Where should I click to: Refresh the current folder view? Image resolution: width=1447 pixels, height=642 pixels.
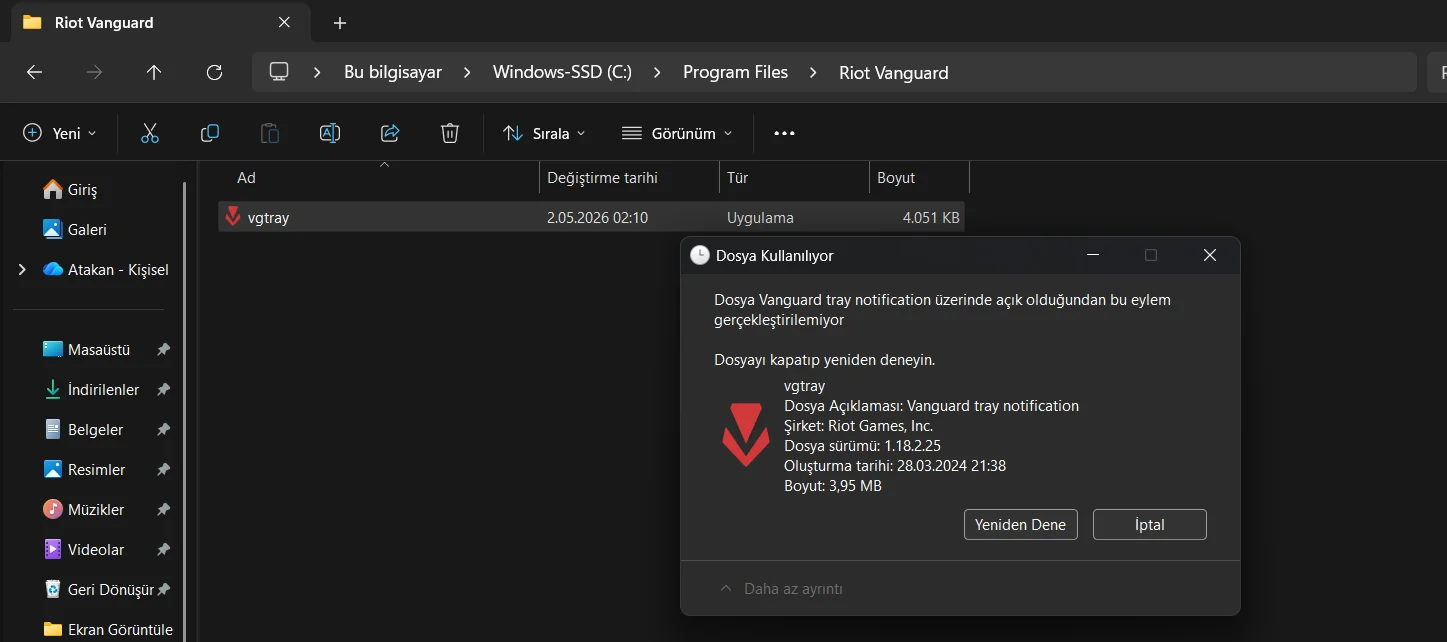214,72
